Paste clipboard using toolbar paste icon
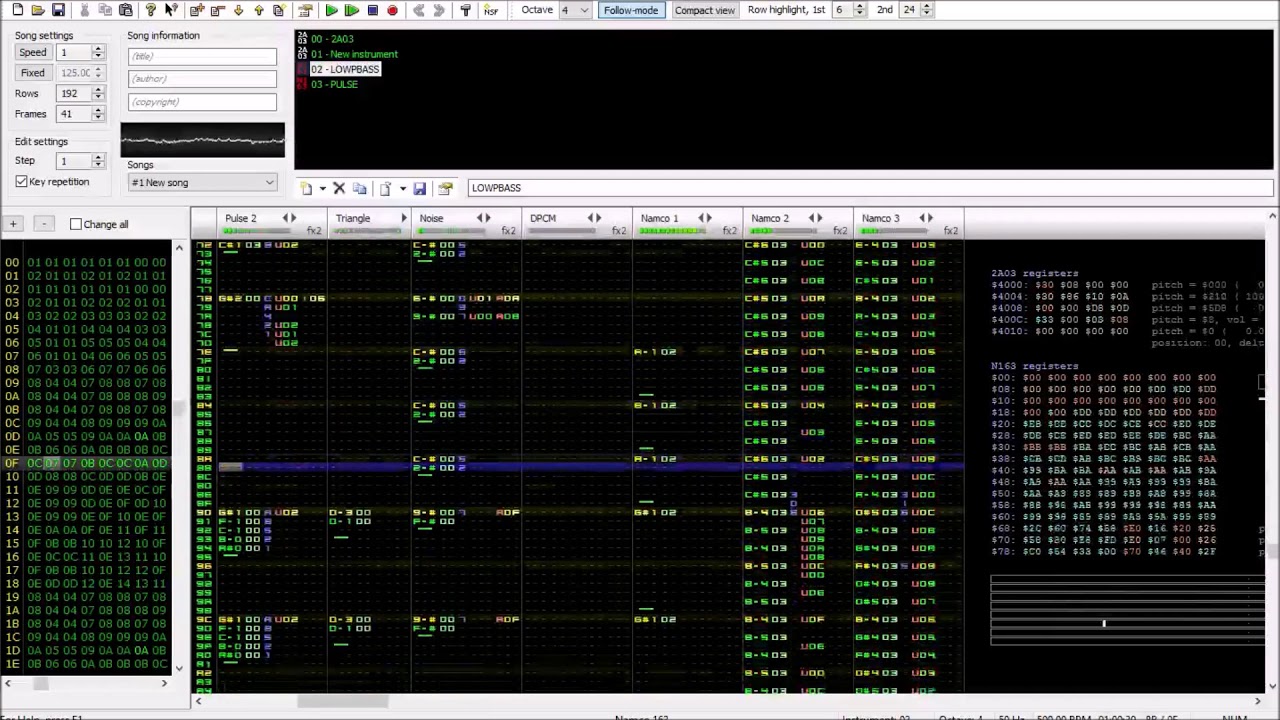The width and height of the screenshot is (1280, 720). coord(125,10)
